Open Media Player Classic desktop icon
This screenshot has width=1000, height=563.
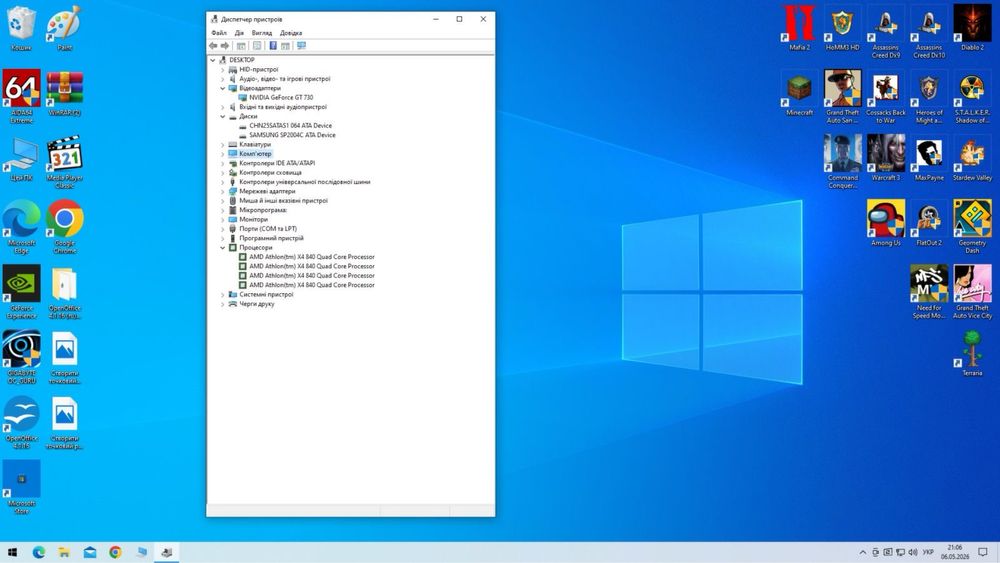64,162
